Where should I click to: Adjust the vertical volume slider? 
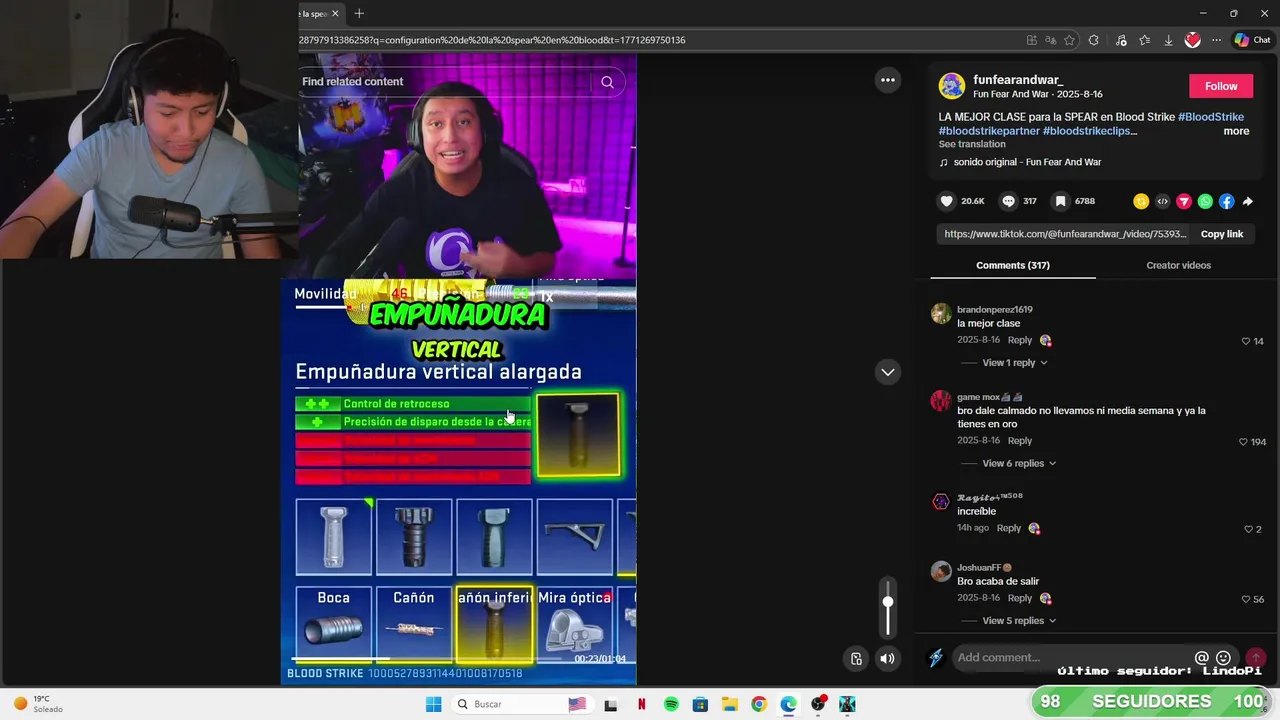[x=887, y=607]
